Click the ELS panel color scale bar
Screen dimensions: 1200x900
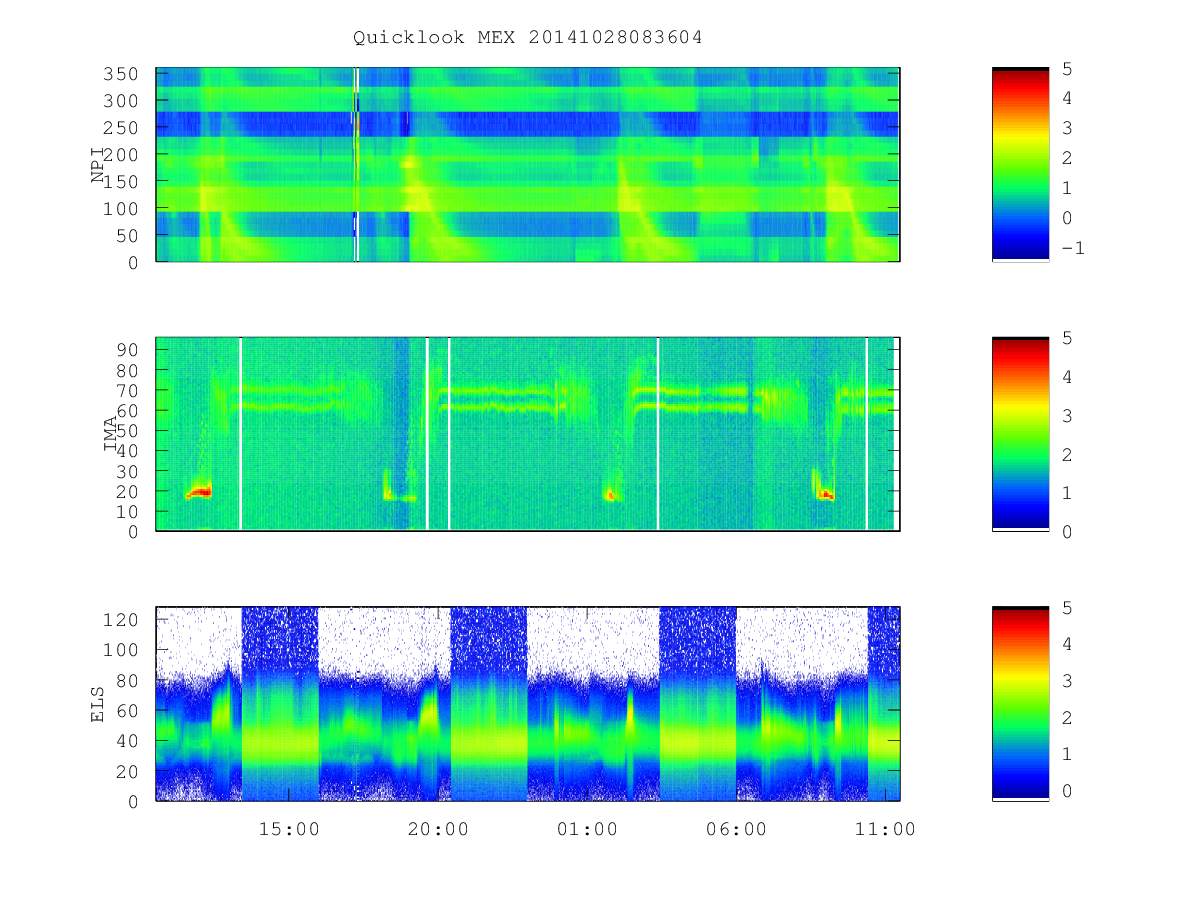[1020, 703]
